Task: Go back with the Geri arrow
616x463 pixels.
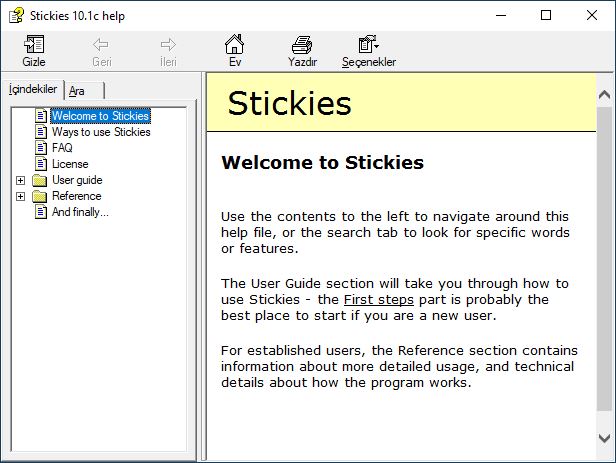Action: pos(101,51)
